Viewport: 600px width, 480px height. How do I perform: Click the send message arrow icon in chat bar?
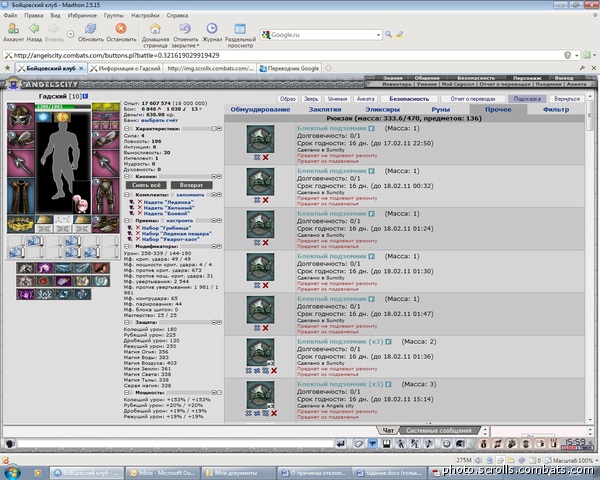pyautogui.click(x=341, y=444)
